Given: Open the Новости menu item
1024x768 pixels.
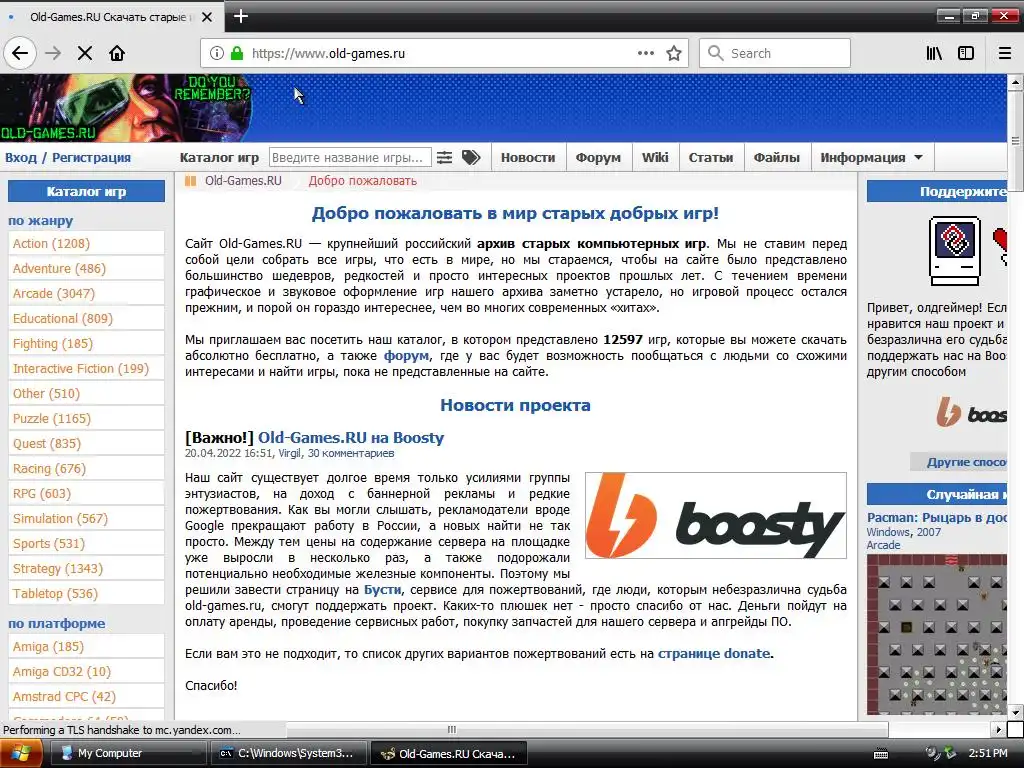Looking at the screenshot, I should point(528,157).
